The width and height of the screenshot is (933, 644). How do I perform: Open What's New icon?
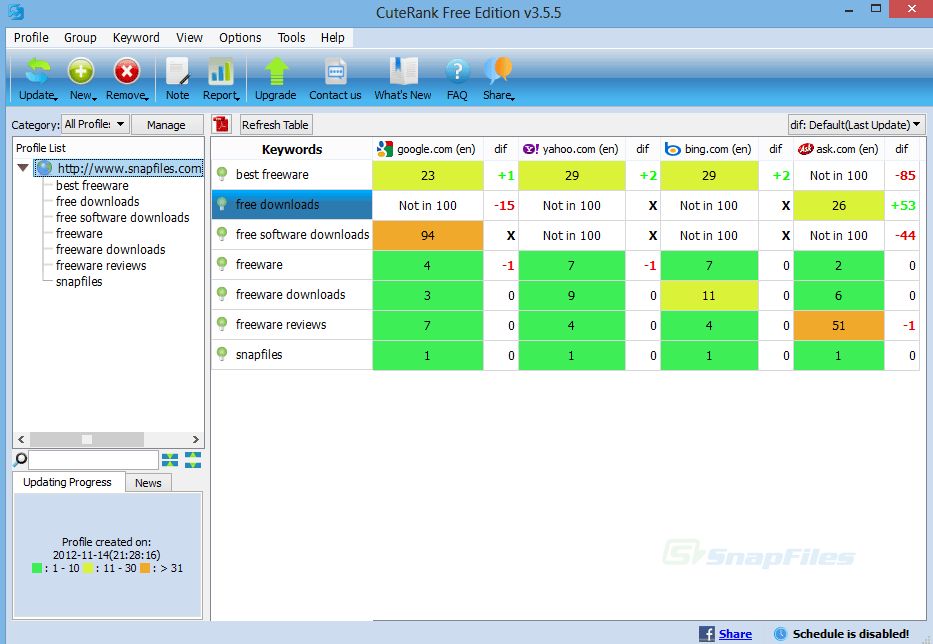pos(403,71)
